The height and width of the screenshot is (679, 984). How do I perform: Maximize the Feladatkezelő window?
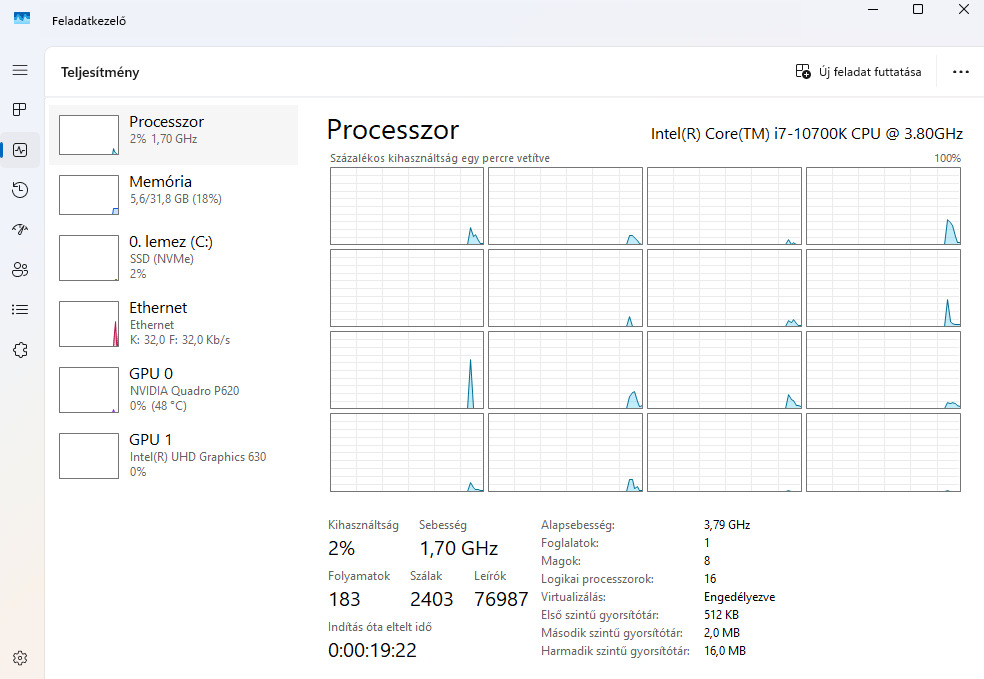click(918, 9)
